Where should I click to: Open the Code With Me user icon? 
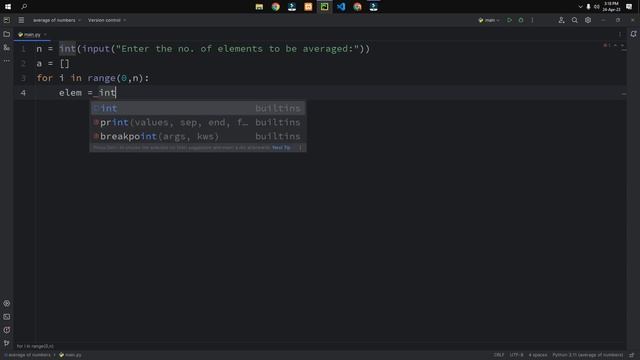pos(561,20)
